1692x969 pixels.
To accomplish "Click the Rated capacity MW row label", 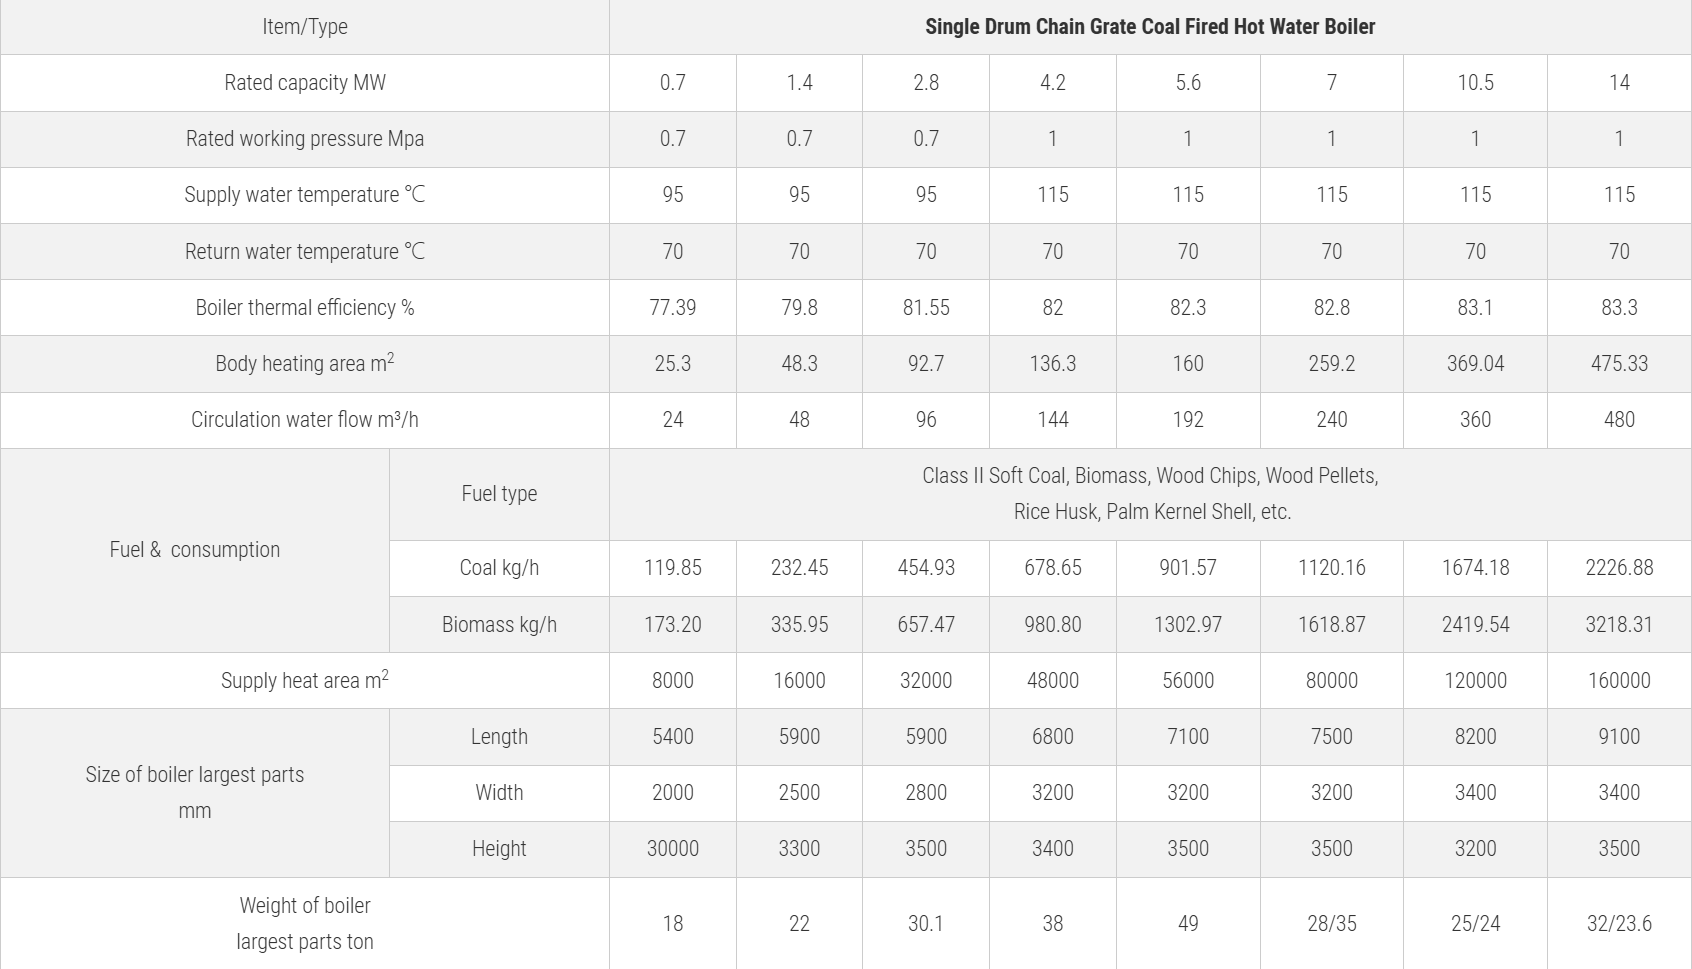I will (305, 83).
